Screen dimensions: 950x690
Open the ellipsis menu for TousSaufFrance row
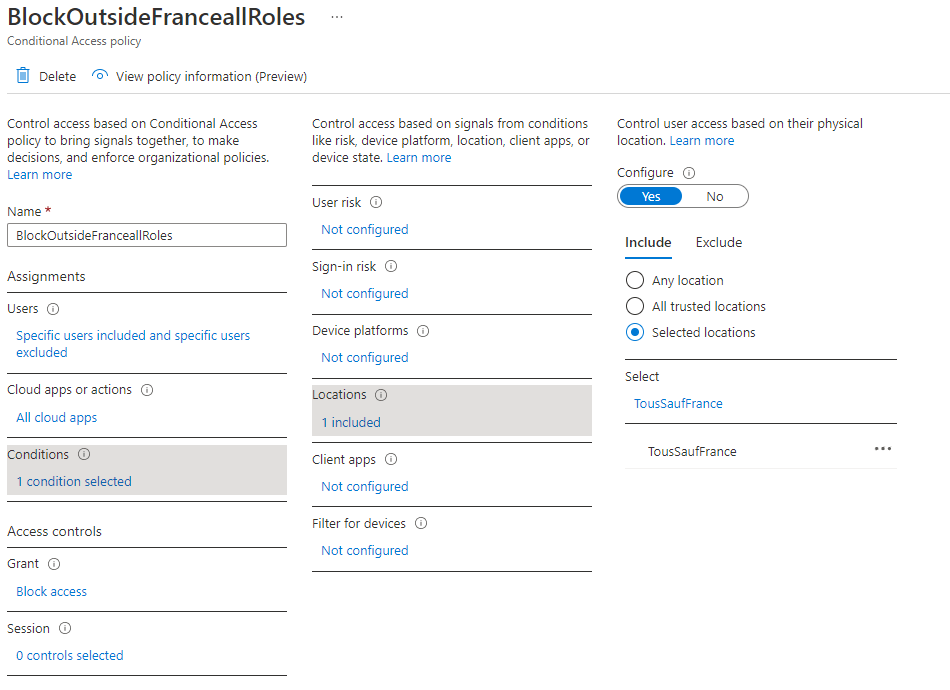click(882, 449)
